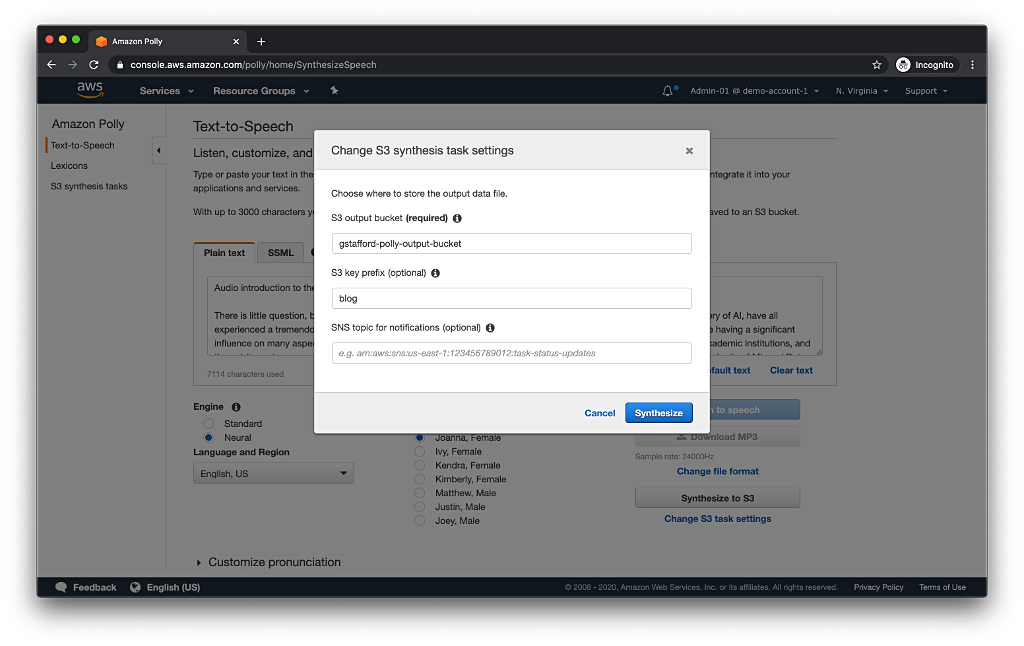
Task: Switch to the Plain text tab
Action: (x=224, y=253)
